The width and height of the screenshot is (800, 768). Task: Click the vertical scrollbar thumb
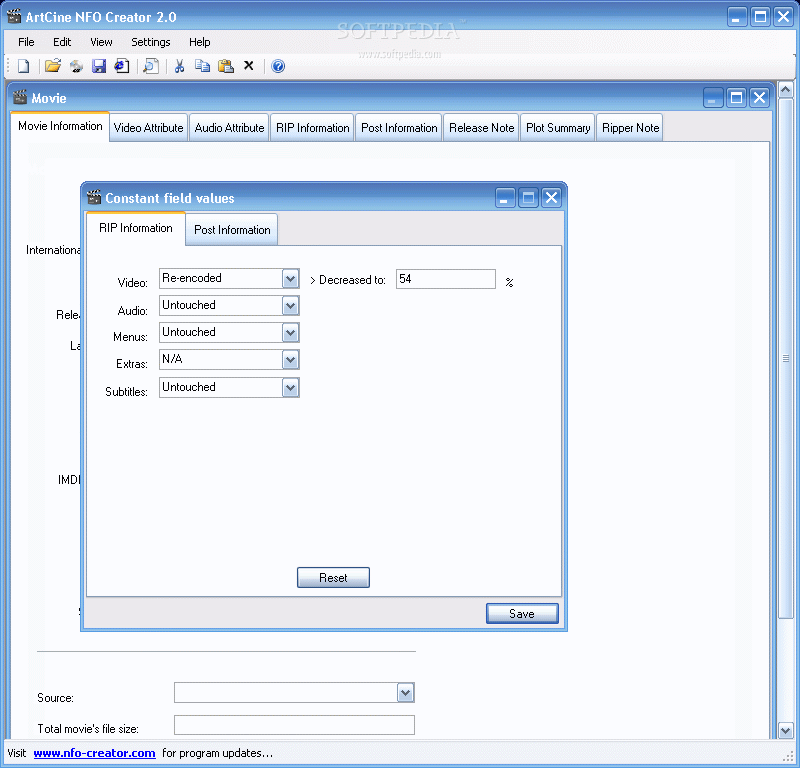pos(786,359)
